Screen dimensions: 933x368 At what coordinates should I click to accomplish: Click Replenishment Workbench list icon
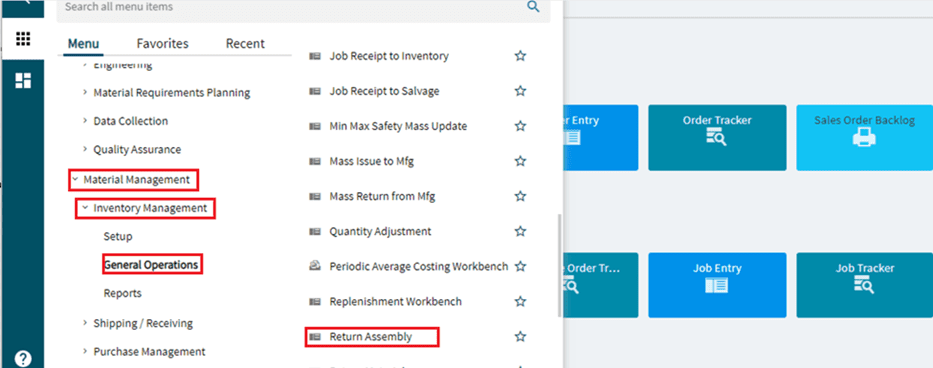315,302
